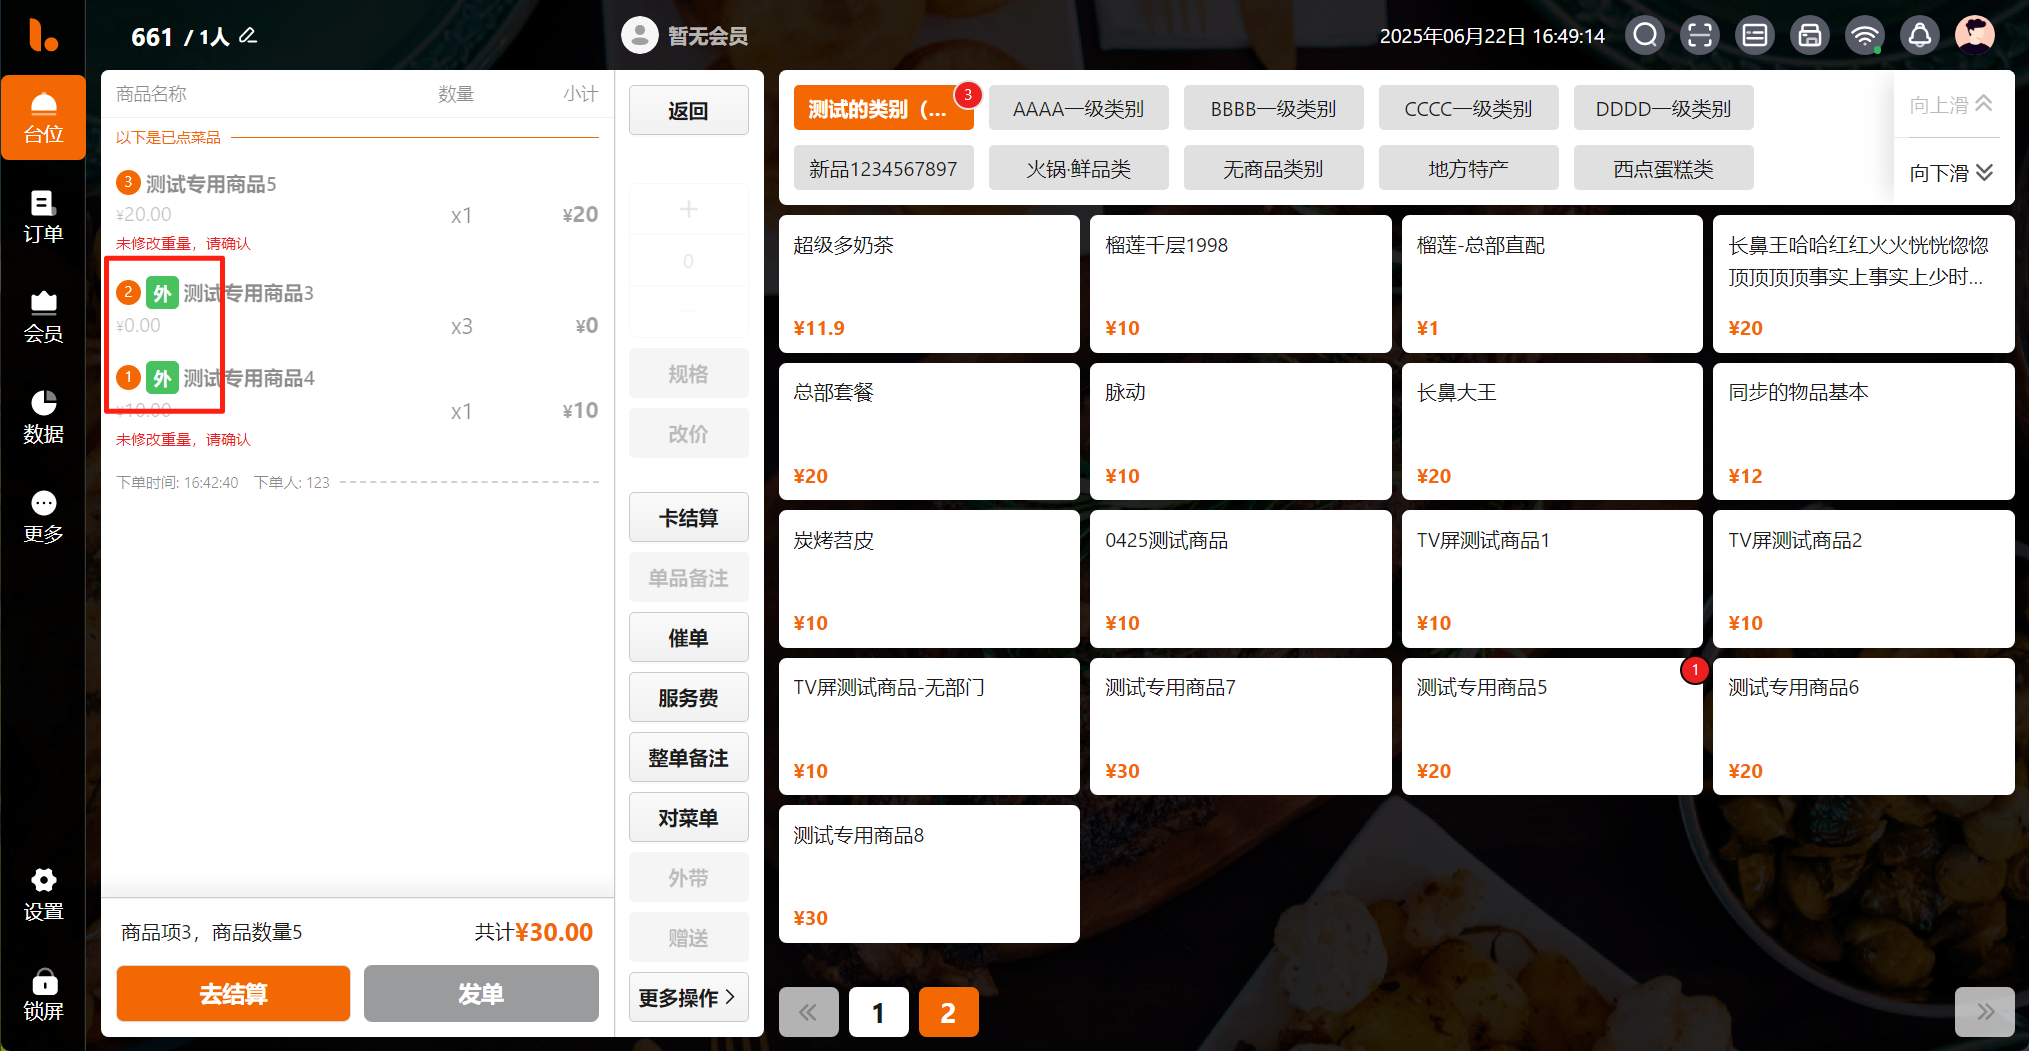Click the printer icon in header
The width and height of the screenshot is (2029, 1051).
tap(1810, 36)
